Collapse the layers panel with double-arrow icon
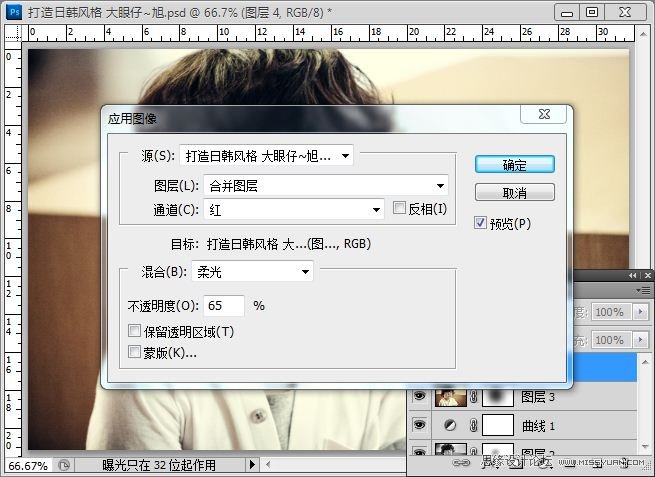Image resolution: width=655 pixels, height=477 pixels. point(632,275)
